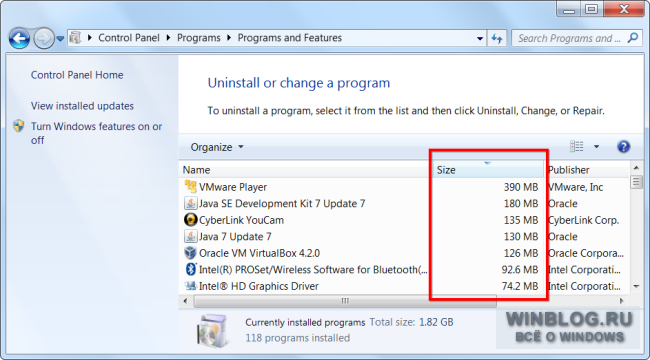Click the CyberLink Corp. publisher cell
Image resolution: width=650 pixels, height=360 pixels.
(x=583, y=220)
